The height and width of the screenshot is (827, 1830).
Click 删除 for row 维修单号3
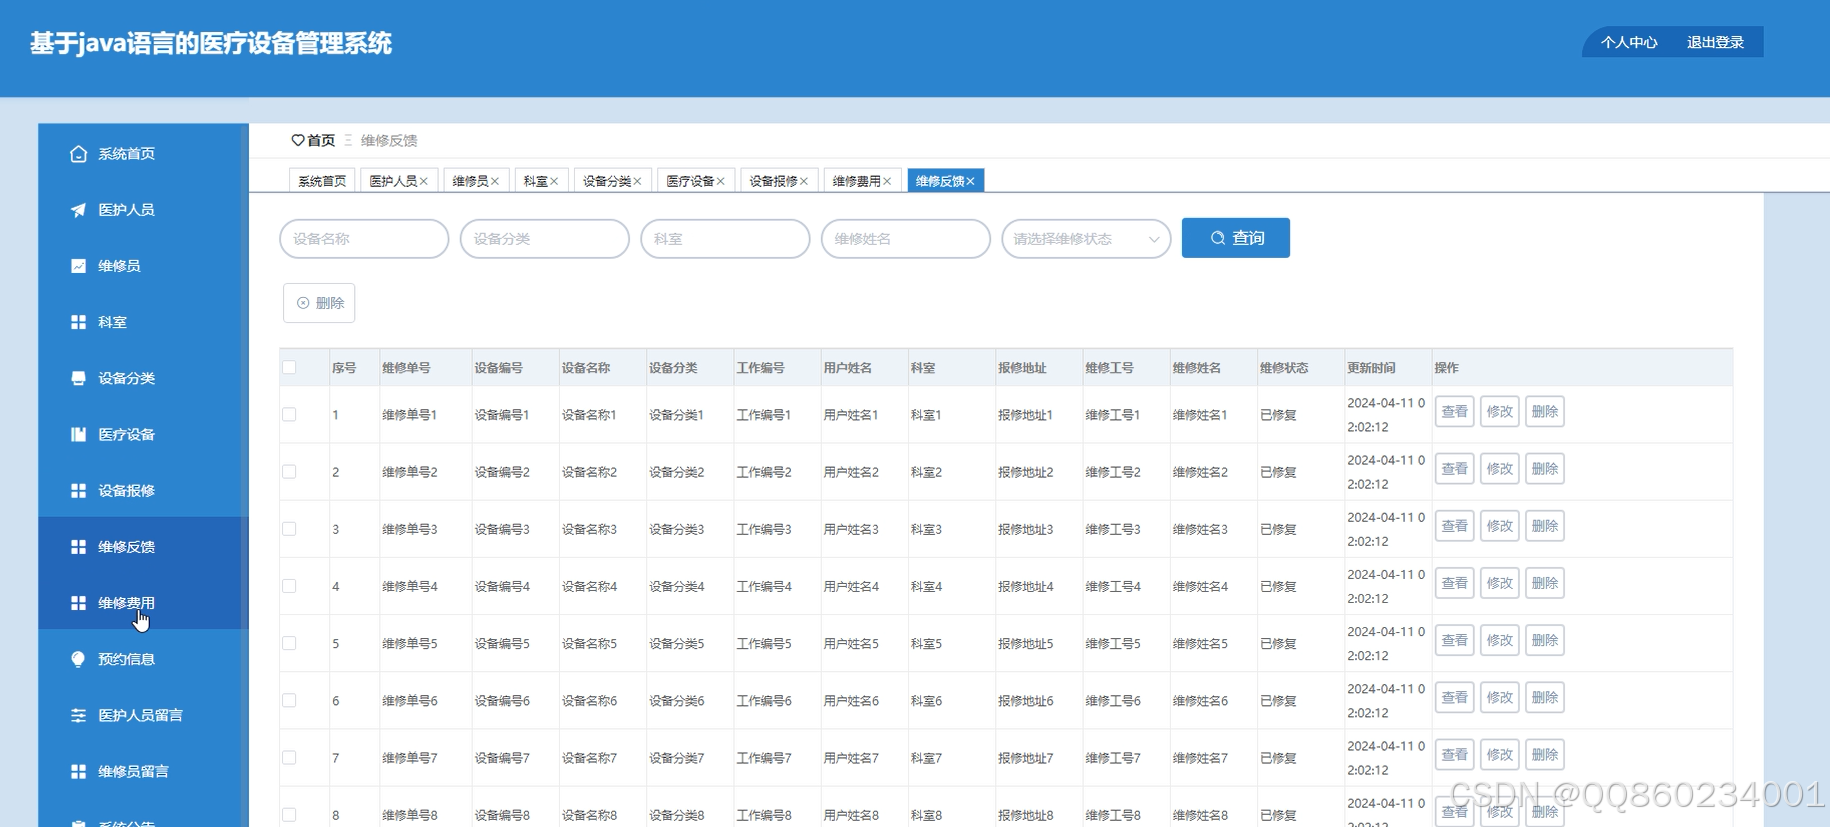click(1545, 526)
